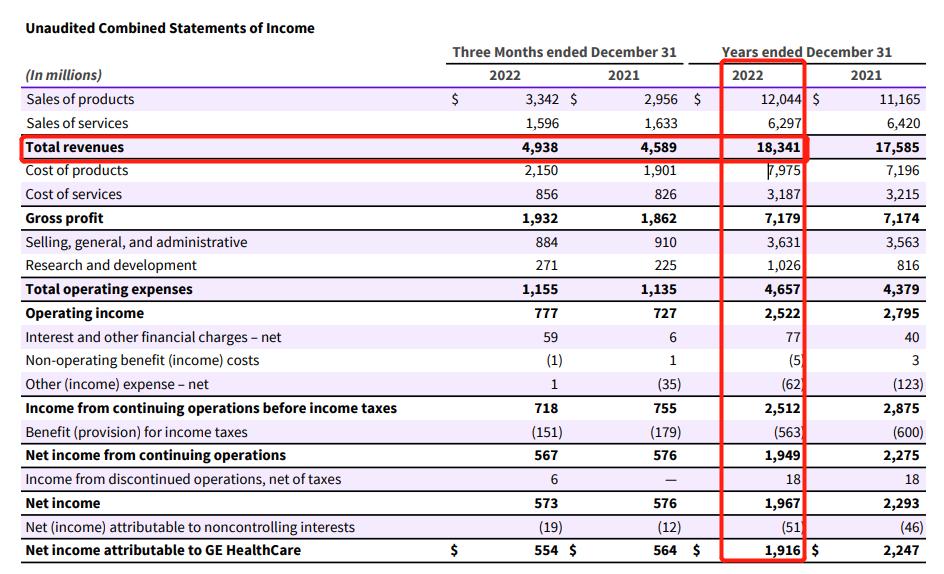Click interest charges value 59

(550, 337)
